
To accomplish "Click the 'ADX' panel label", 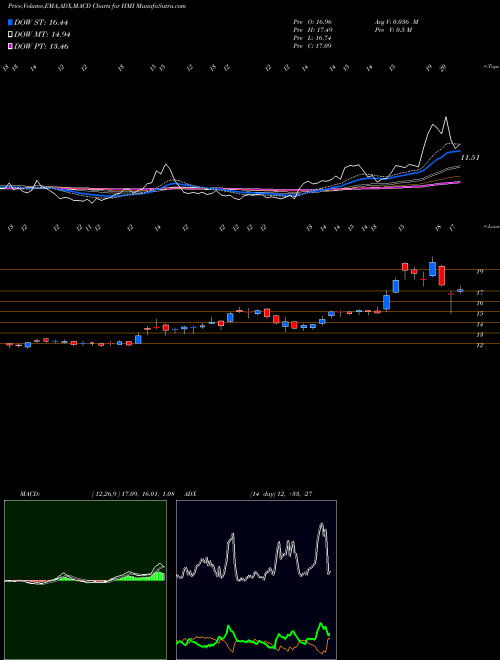I will tap(191, 494).
